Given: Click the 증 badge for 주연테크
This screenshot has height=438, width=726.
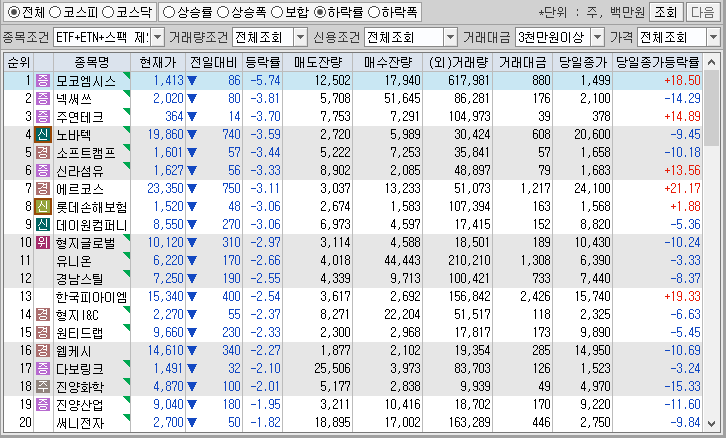Looking at the screenshot, I should click(x=43, y=117).
